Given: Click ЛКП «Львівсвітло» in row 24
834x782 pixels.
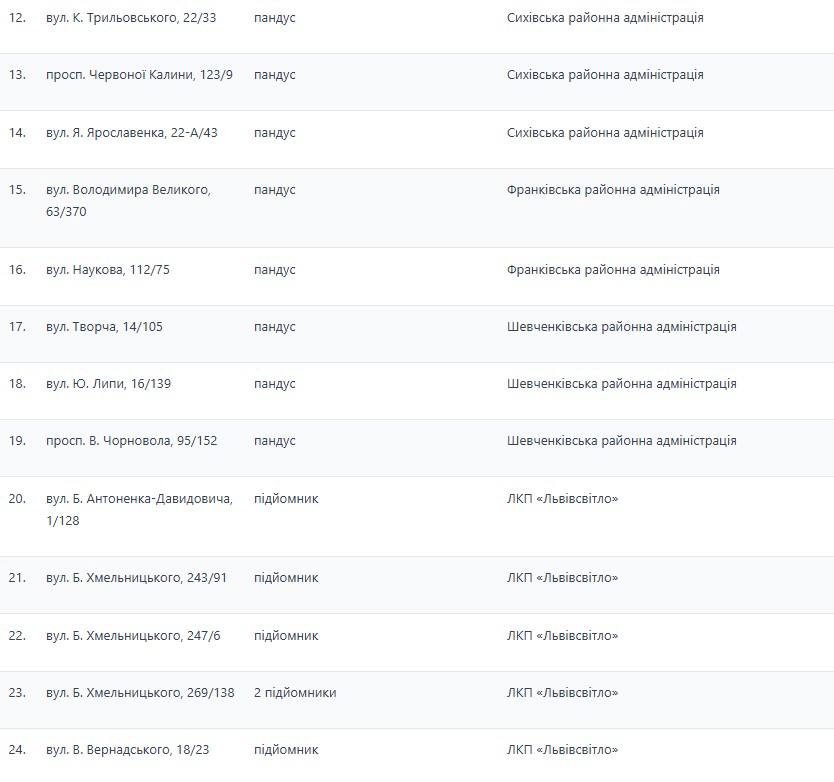Looking at the screenshot, I should pos(562,750).
